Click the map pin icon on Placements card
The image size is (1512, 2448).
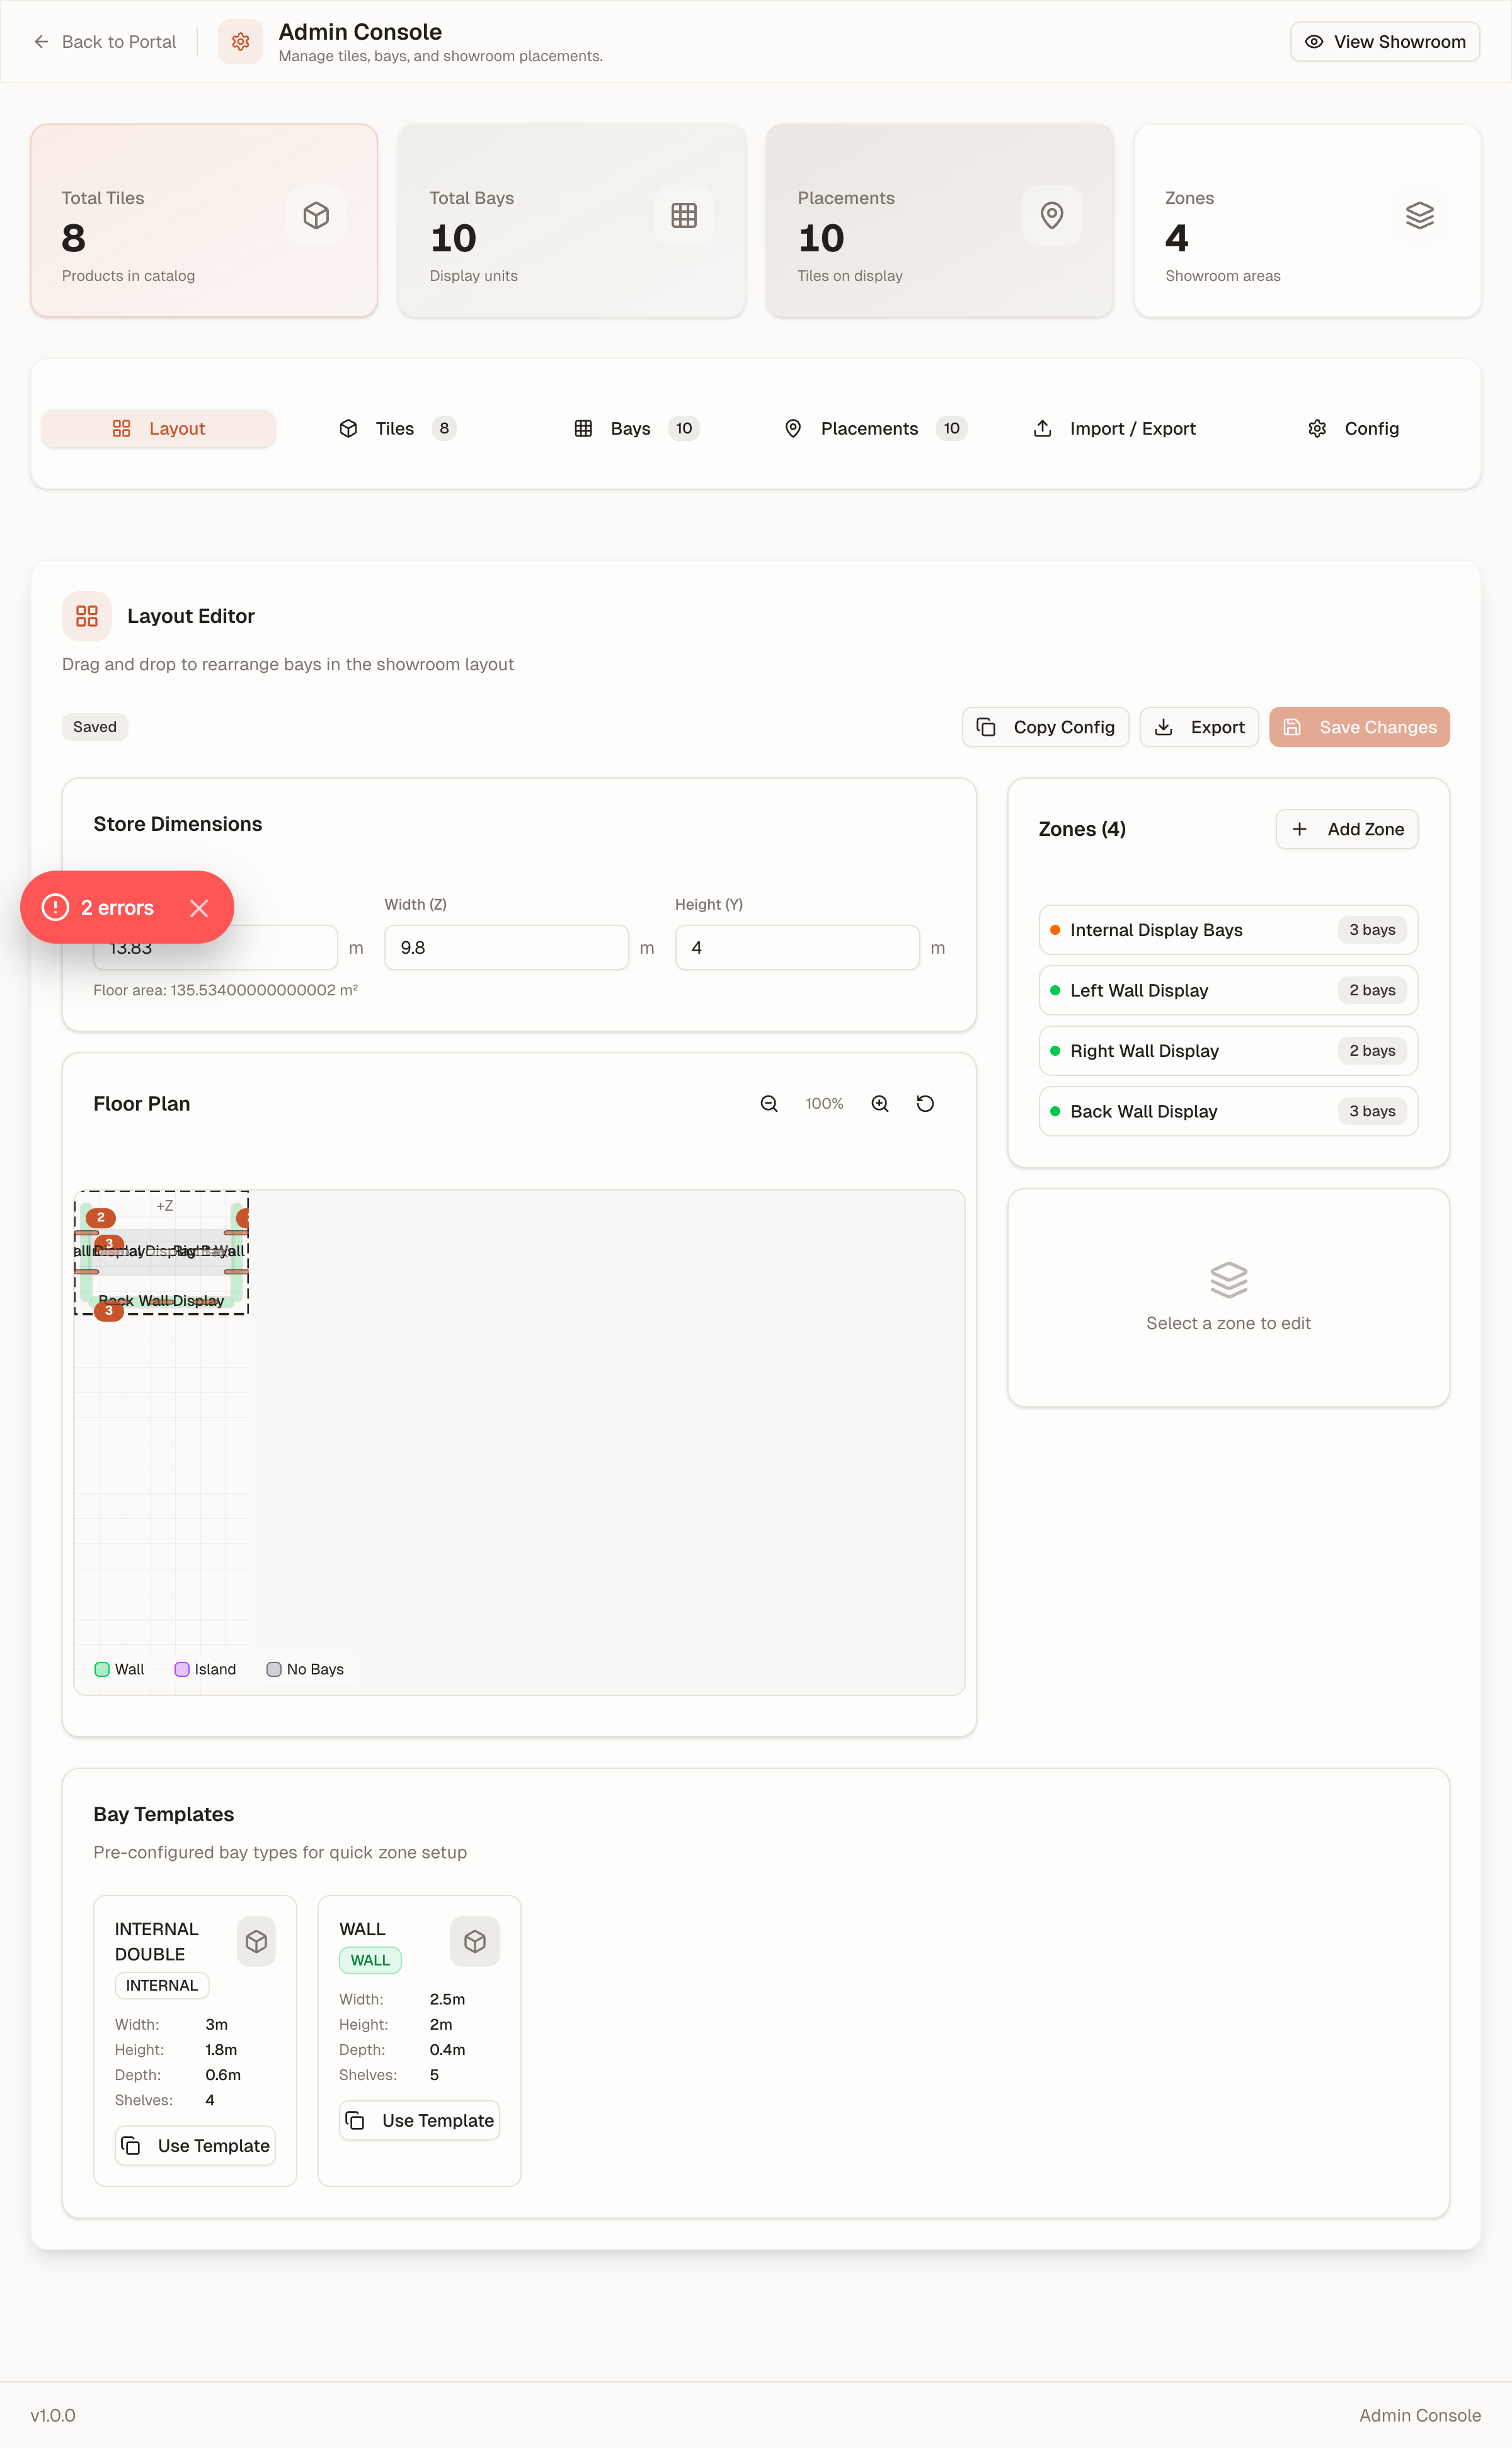(1052, 215)
